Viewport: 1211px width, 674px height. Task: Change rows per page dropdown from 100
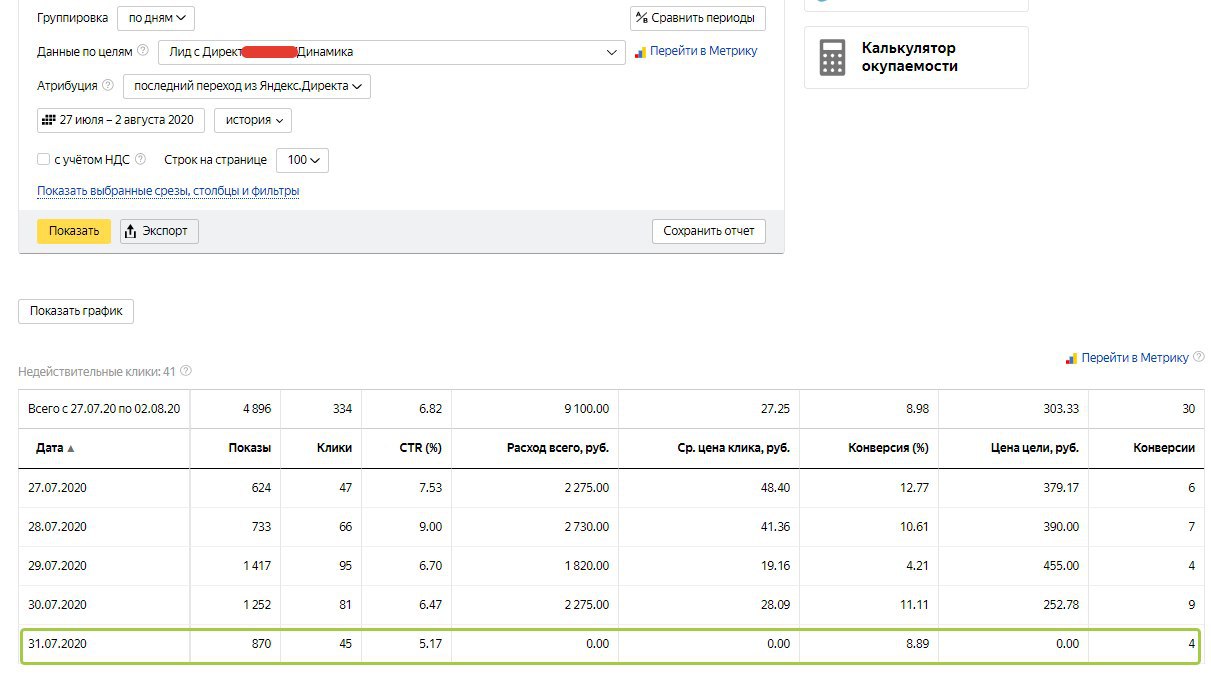pyautogui.click(x=302, y=160)
